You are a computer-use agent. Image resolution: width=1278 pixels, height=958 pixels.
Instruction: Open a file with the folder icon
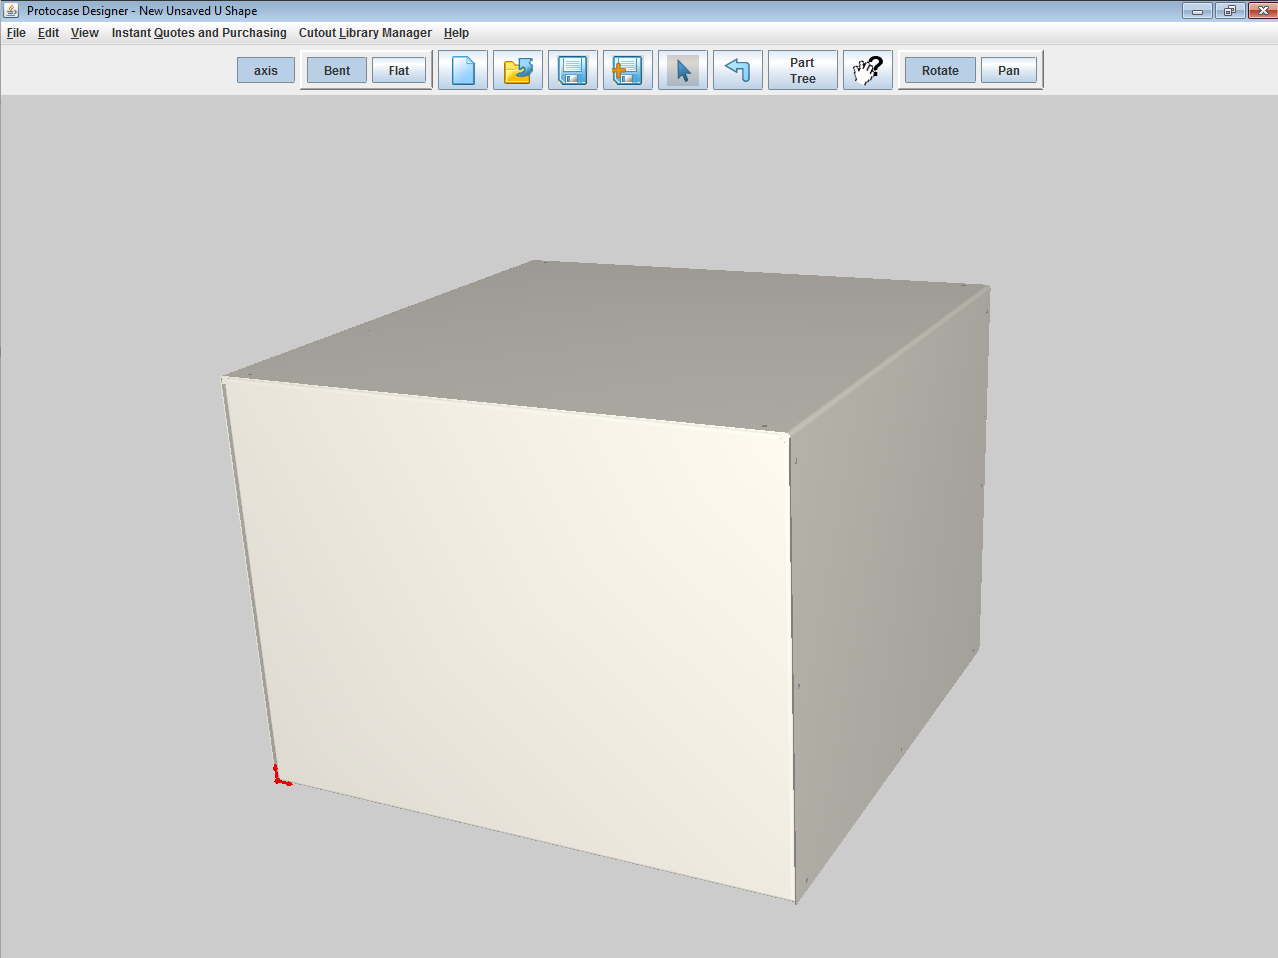pyautogui.click(x=518, y=71)
